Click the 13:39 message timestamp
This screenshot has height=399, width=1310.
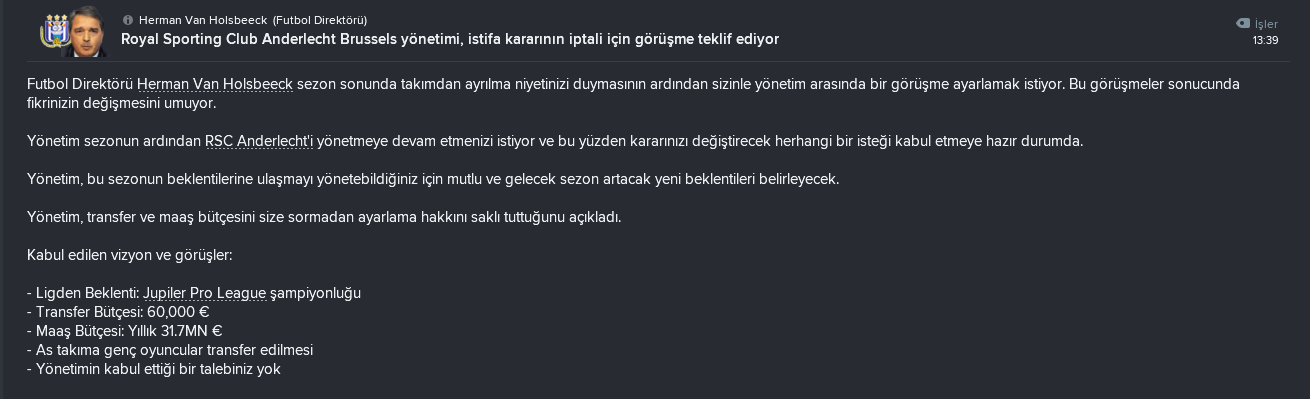(1265, 41)
